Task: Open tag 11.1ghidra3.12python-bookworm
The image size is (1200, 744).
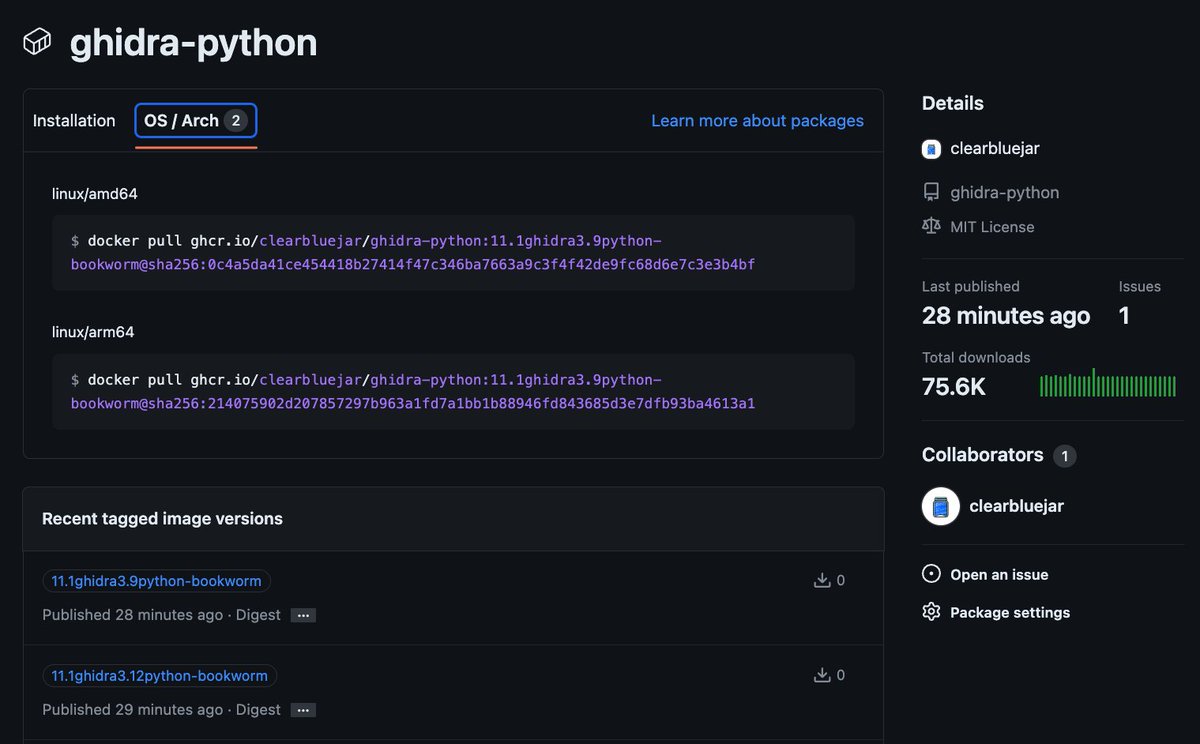Action: pyautogui.click(x=160, y=676)
